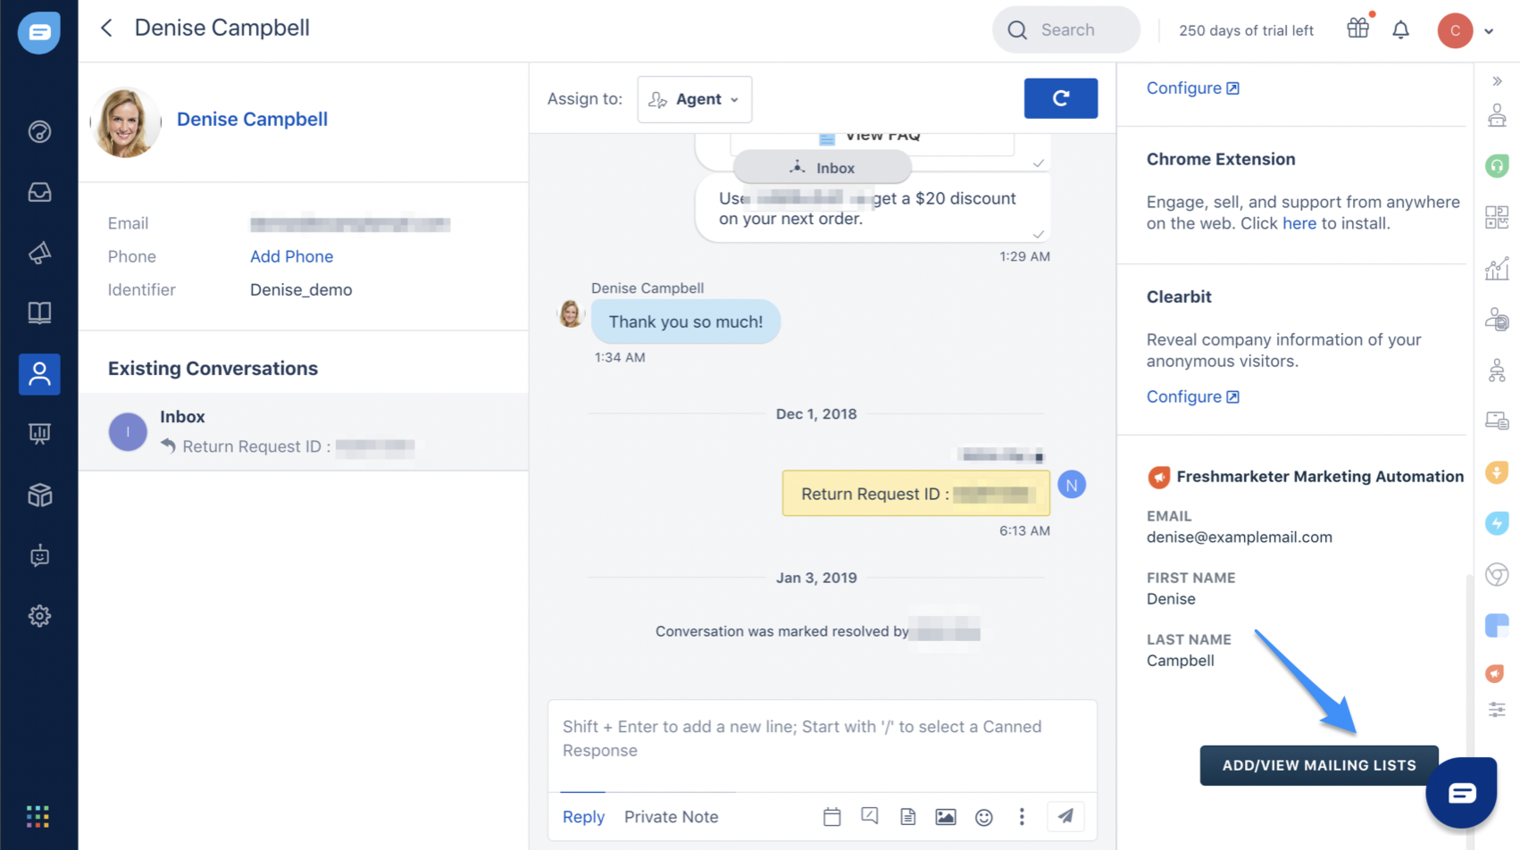Click the Add Phone link
Screen dimensions: 1520x850
[291, 256]
